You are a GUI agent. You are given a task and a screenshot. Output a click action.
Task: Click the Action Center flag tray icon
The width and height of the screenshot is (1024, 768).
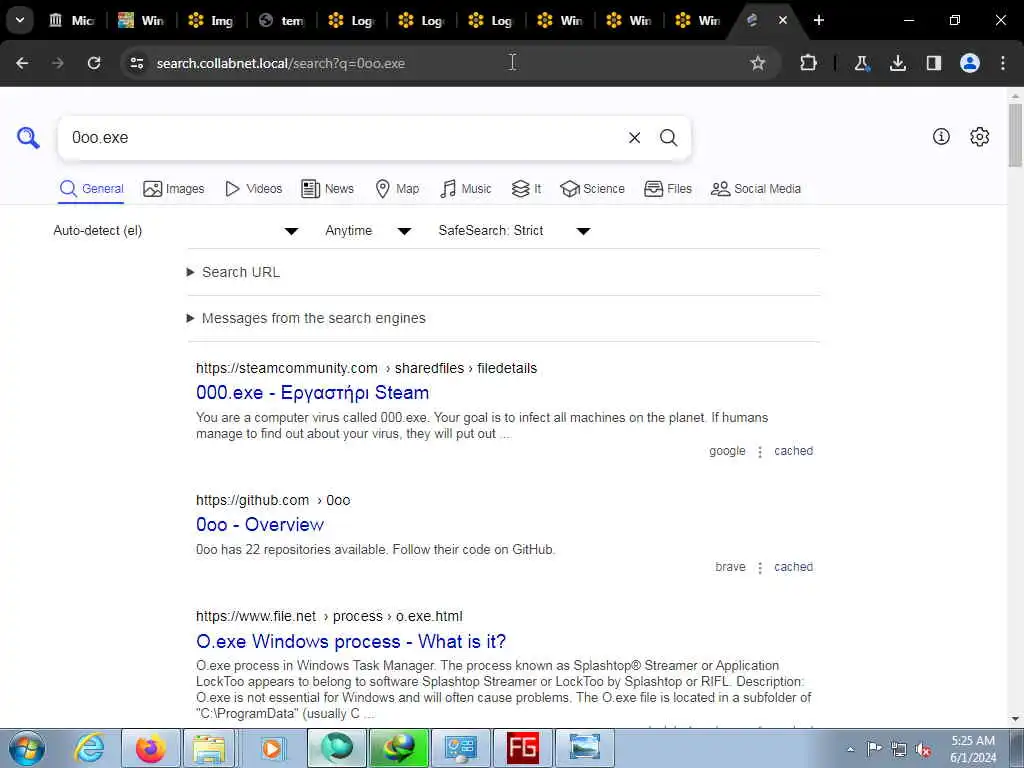pos(874,749)
